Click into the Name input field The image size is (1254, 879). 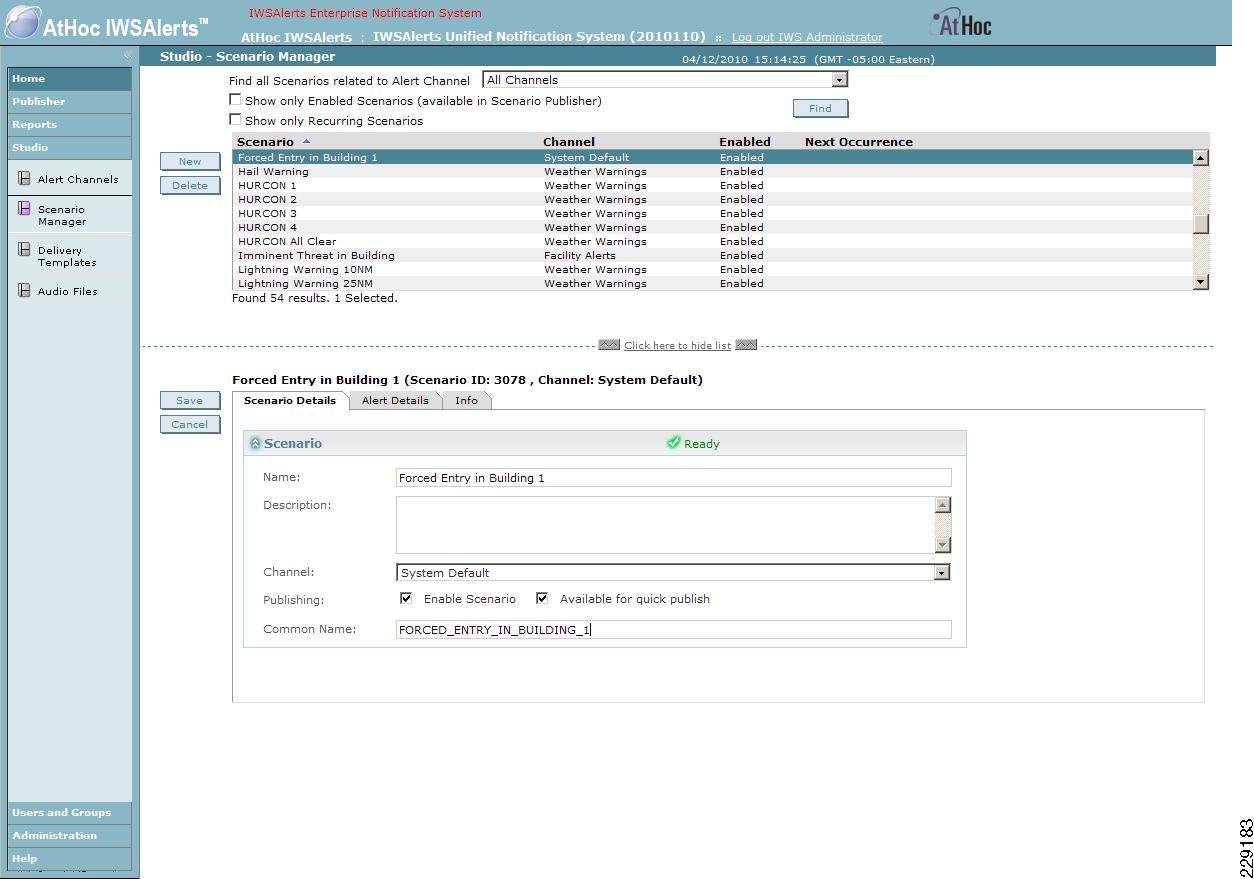point(673,478)
